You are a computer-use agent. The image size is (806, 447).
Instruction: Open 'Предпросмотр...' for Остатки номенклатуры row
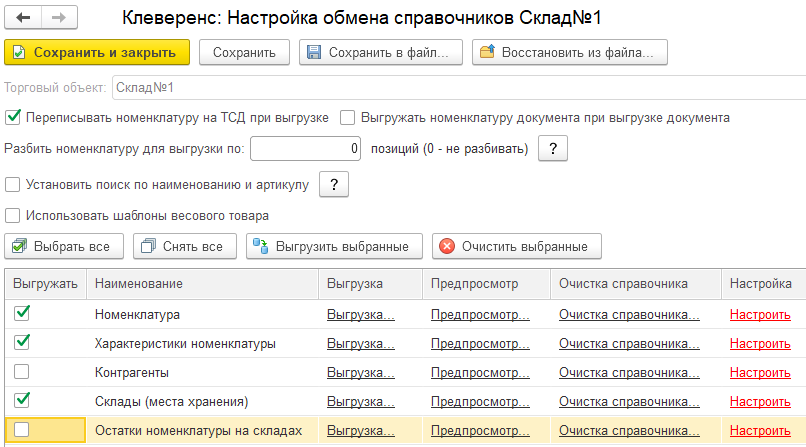480,431
